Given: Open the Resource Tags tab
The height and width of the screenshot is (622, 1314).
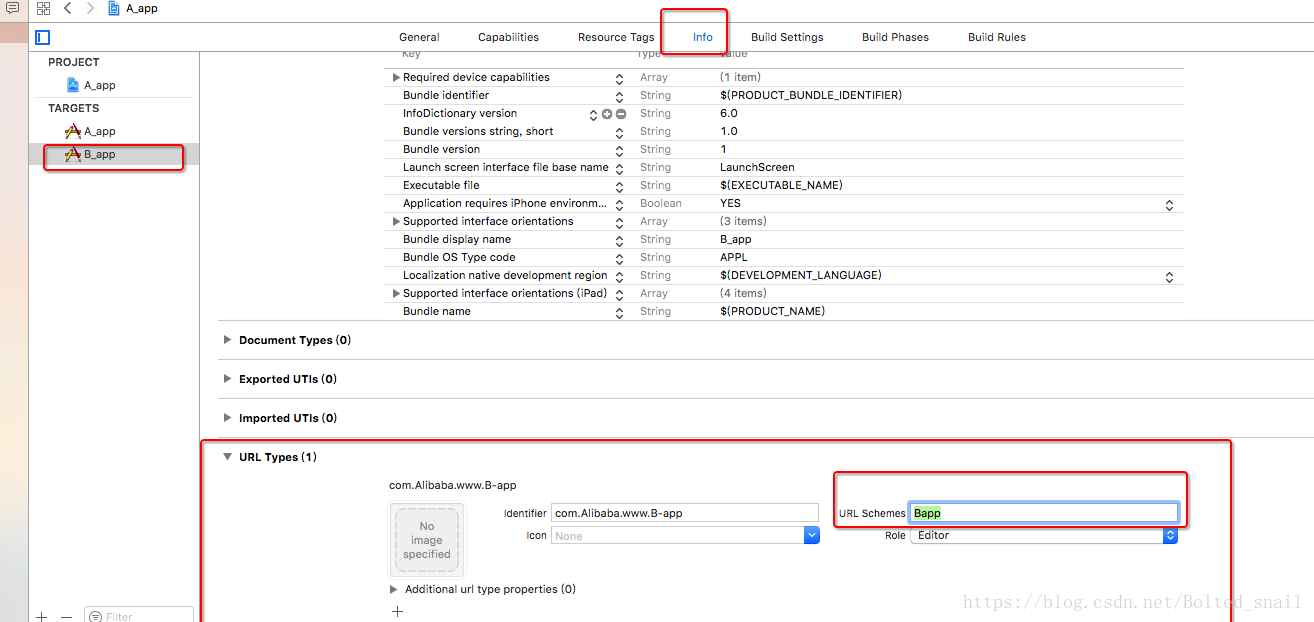Looking at the screenshot, I should coord(616,37).
